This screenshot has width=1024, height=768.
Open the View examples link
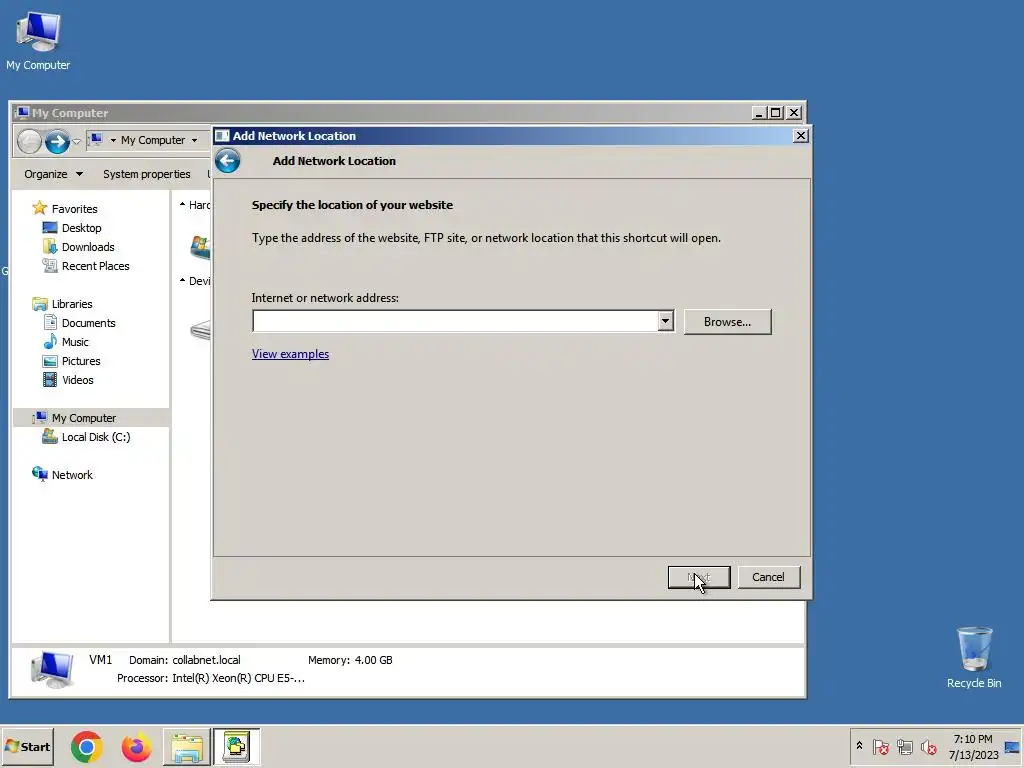point(291,354)
